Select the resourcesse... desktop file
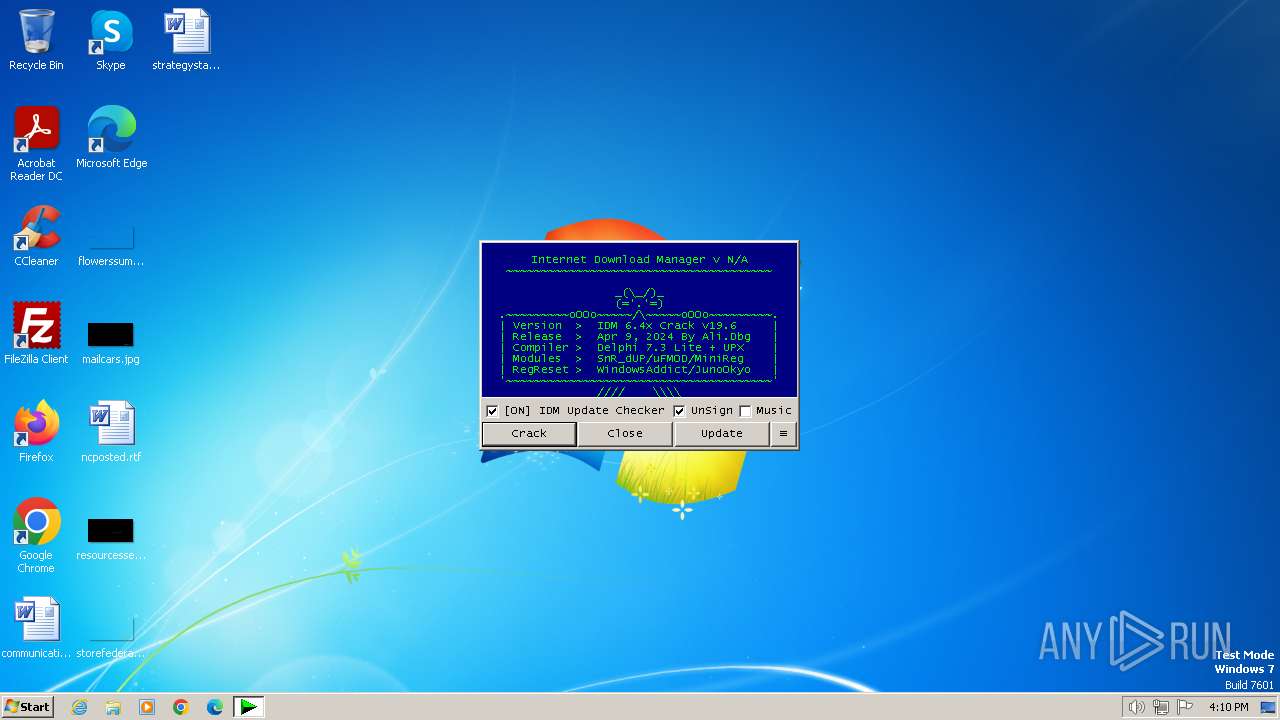Viewport: 1280px width, 720px height. 111,539
